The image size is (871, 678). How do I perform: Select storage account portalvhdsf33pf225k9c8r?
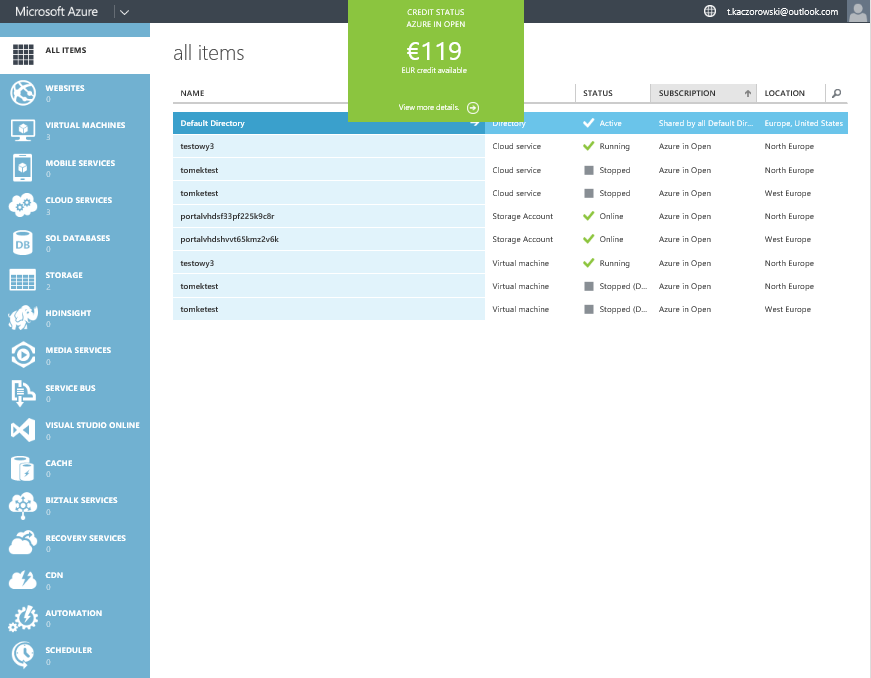(227, 217)
